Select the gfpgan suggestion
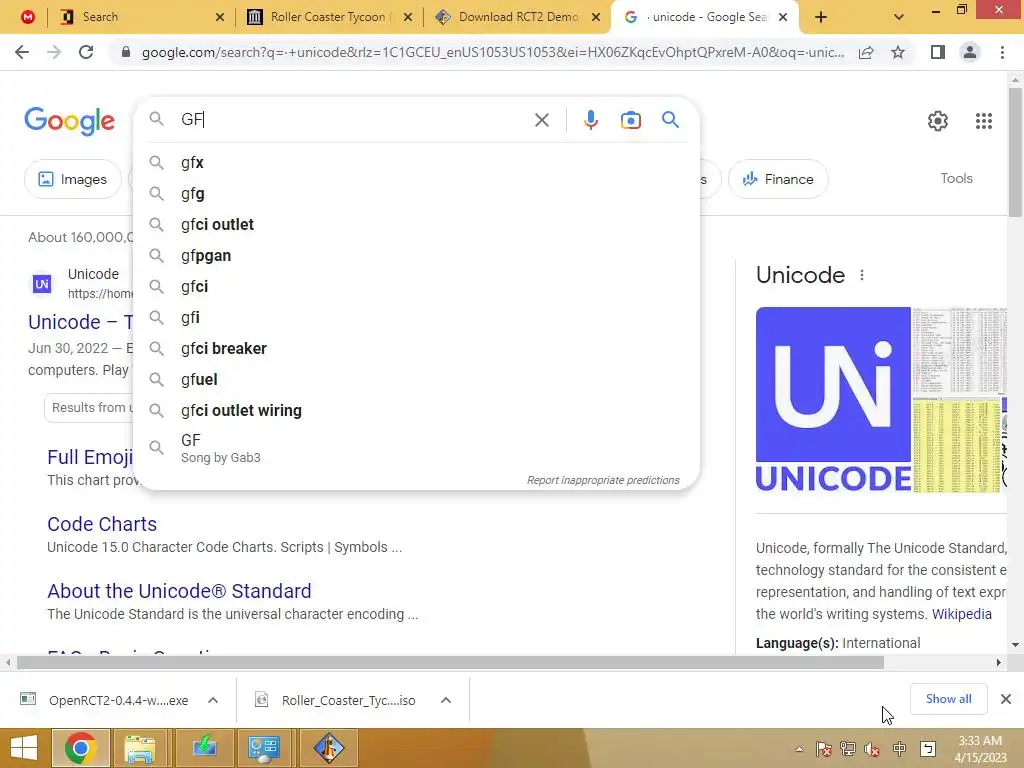1024x768 pixels. click(417, 256)
